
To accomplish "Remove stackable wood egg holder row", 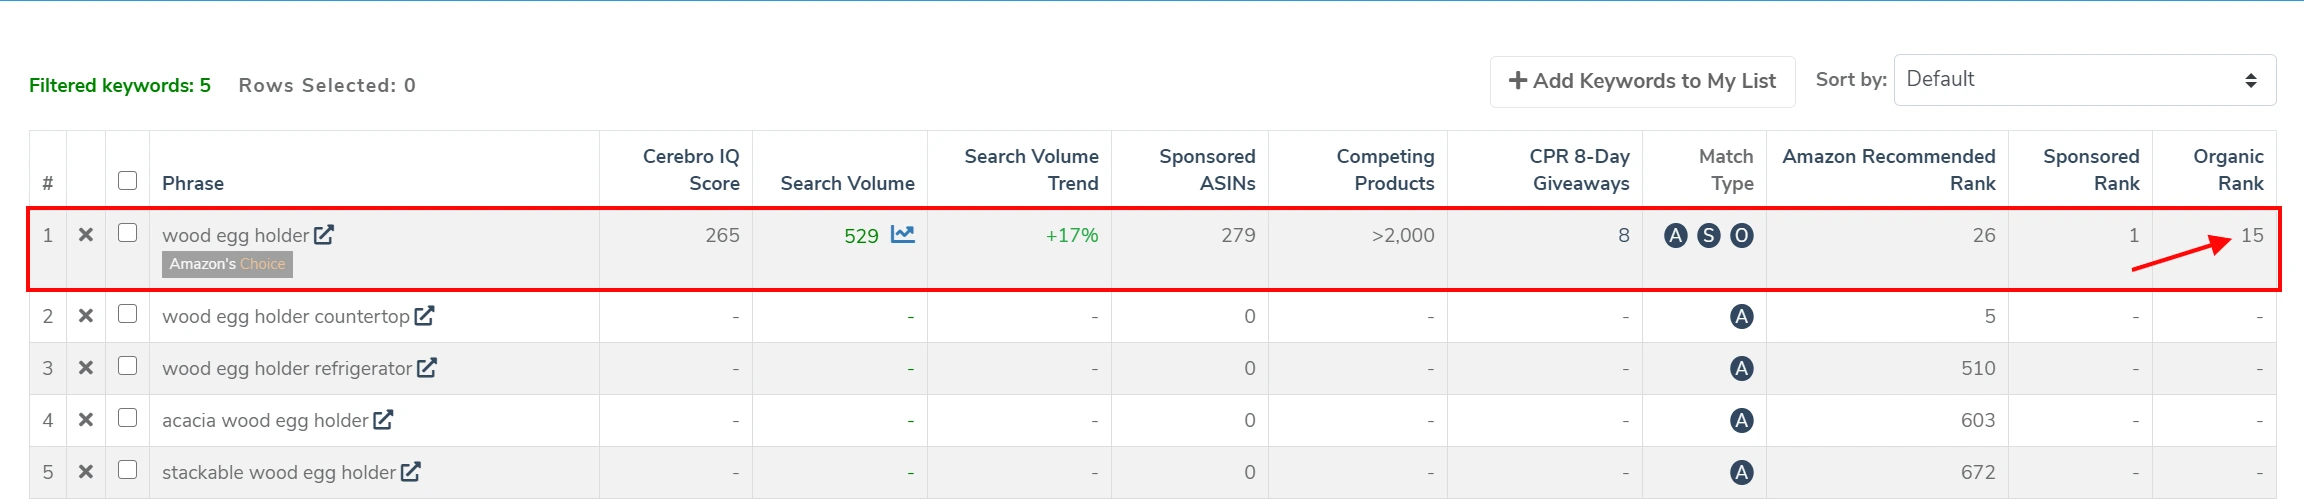I will pos(86,472).
